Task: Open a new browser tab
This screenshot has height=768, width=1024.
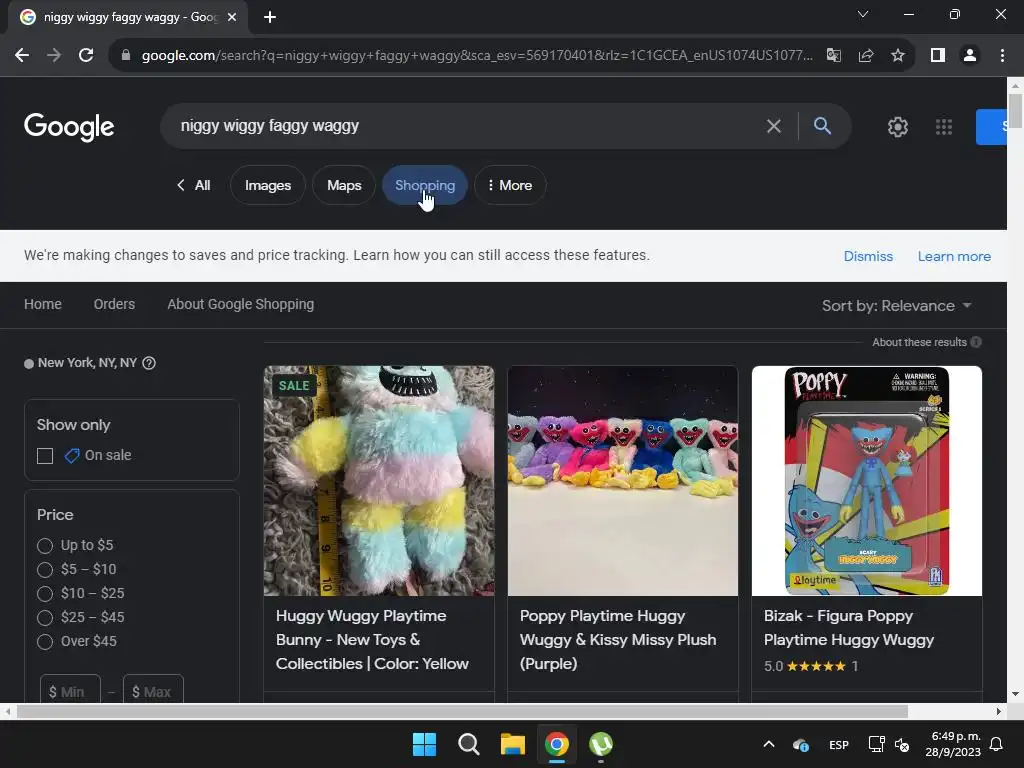Action: [x=270, y=17]
